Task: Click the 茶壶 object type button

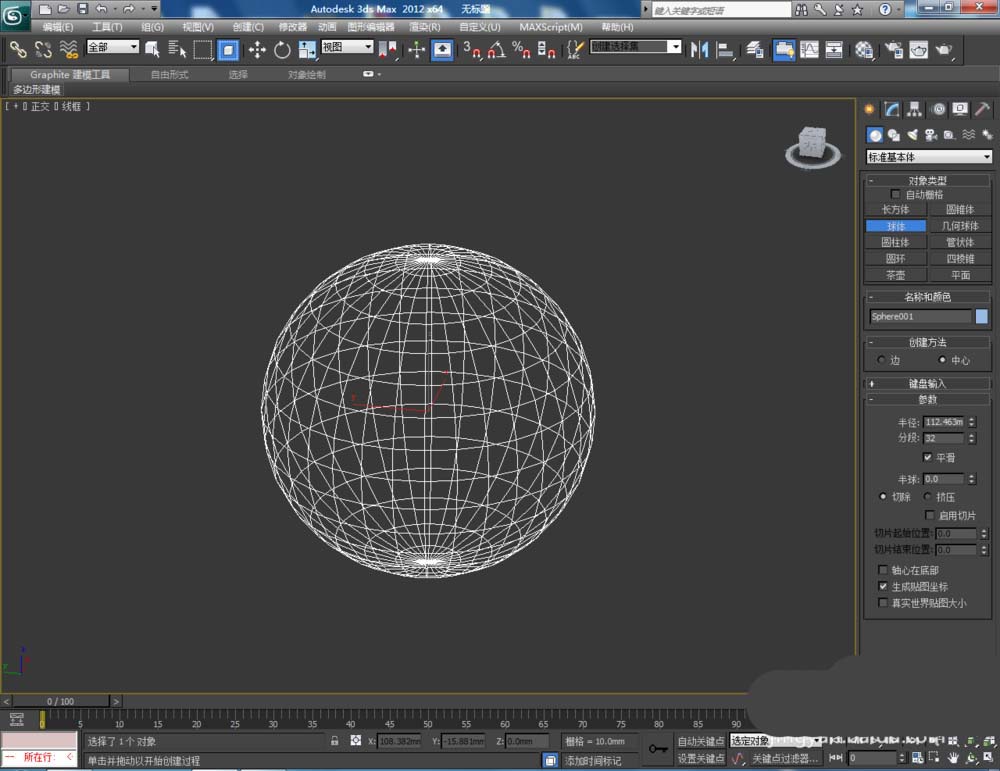Action: 896,275
